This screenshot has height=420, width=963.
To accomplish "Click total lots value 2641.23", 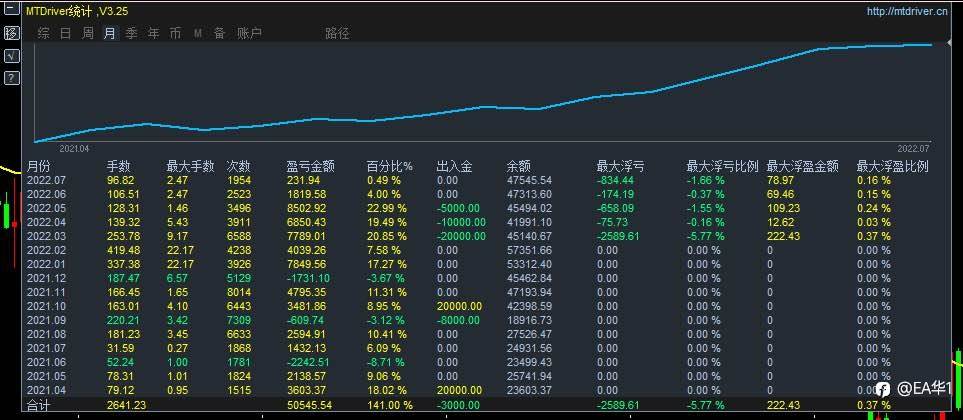I will point(126,405).
